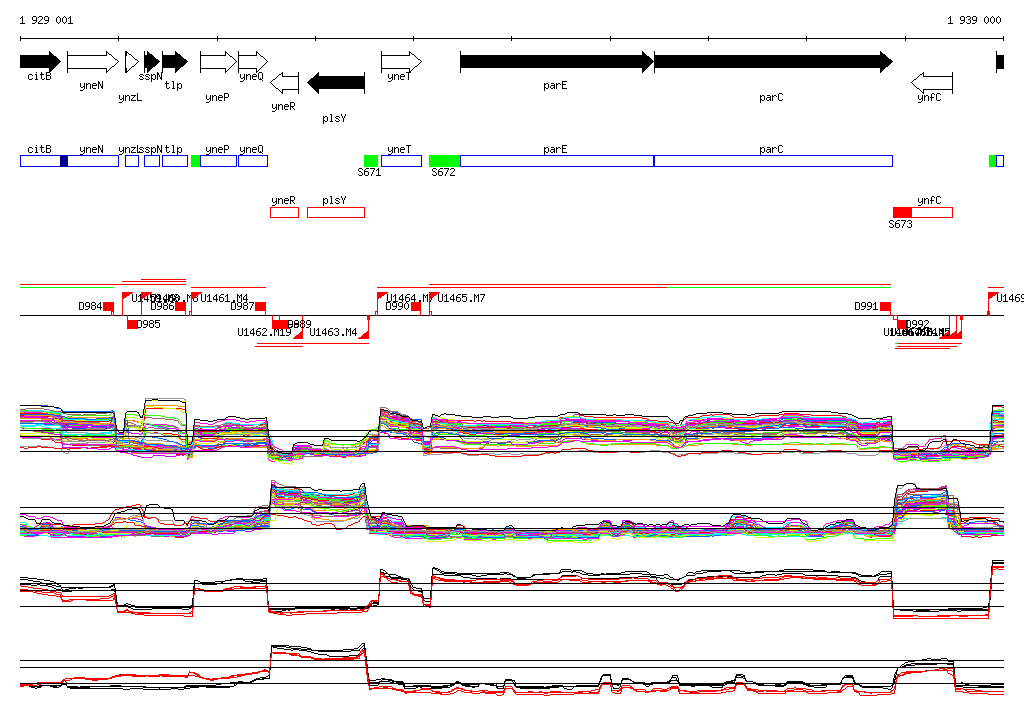Click the left-pointing ynfC gene arrow
This screenshot has width=1024, height=714.
[x=932, y=83]
